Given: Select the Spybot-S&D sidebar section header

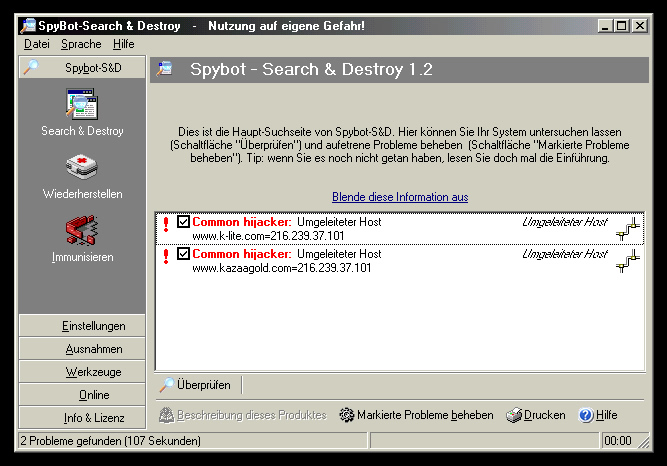Looking at the screenshot, I should tap(82, 68).
